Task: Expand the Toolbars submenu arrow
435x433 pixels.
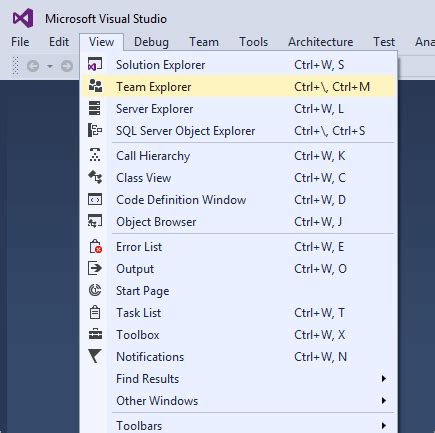Action: click(384, 425)
